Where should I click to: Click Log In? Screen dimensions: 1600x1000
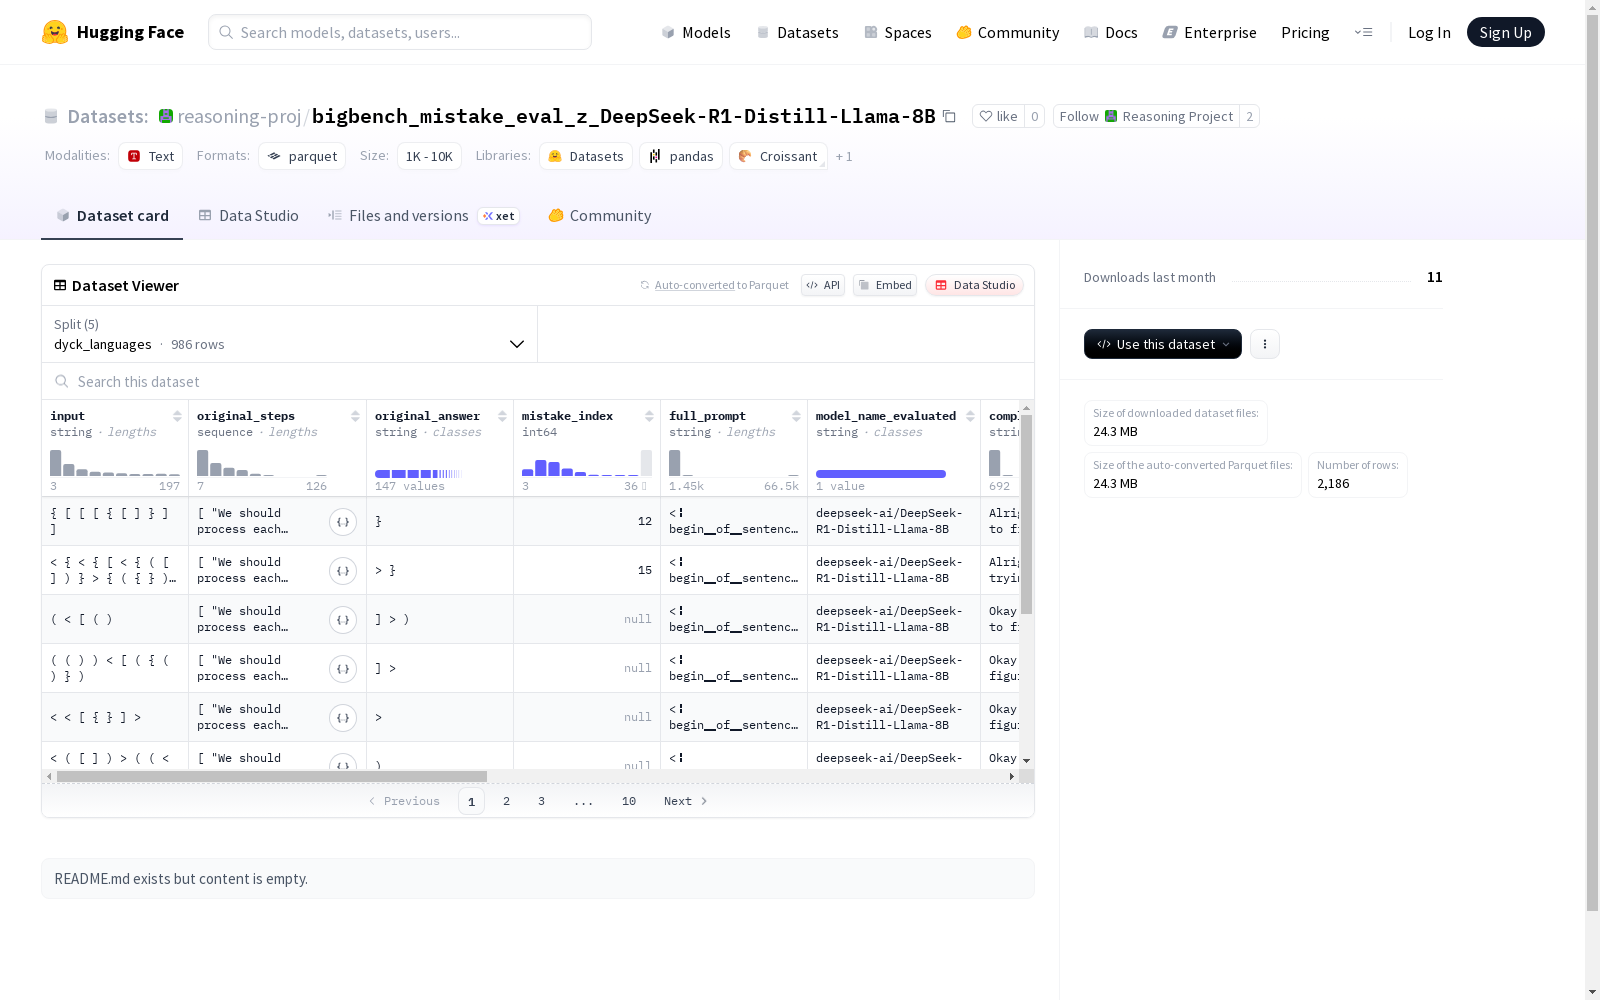tap(1429, 32)
